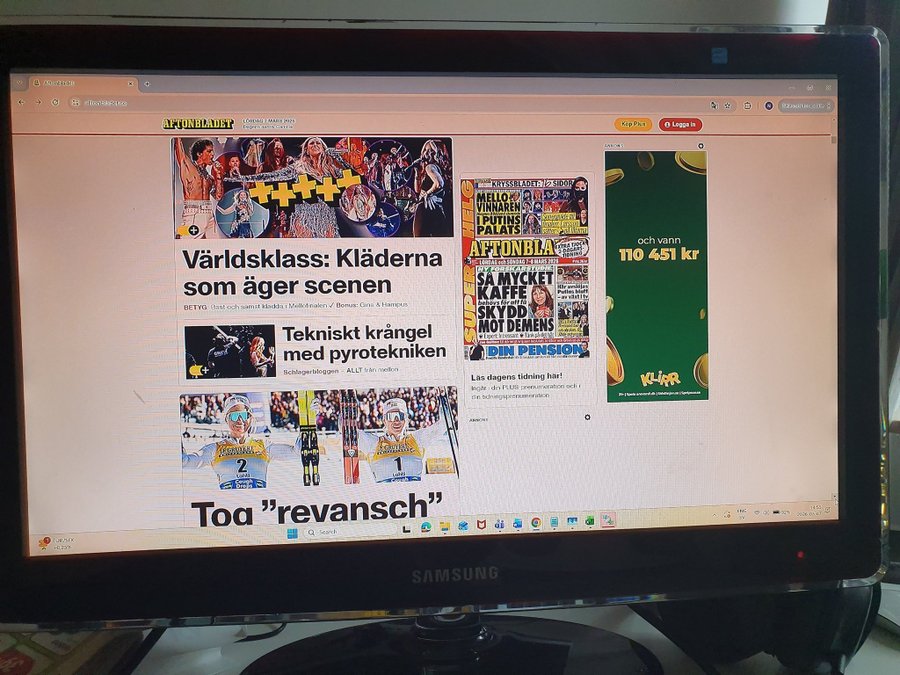Open McAfee from the taskbar
This screenshot has height=675, width=900.
tap(481, 524)
